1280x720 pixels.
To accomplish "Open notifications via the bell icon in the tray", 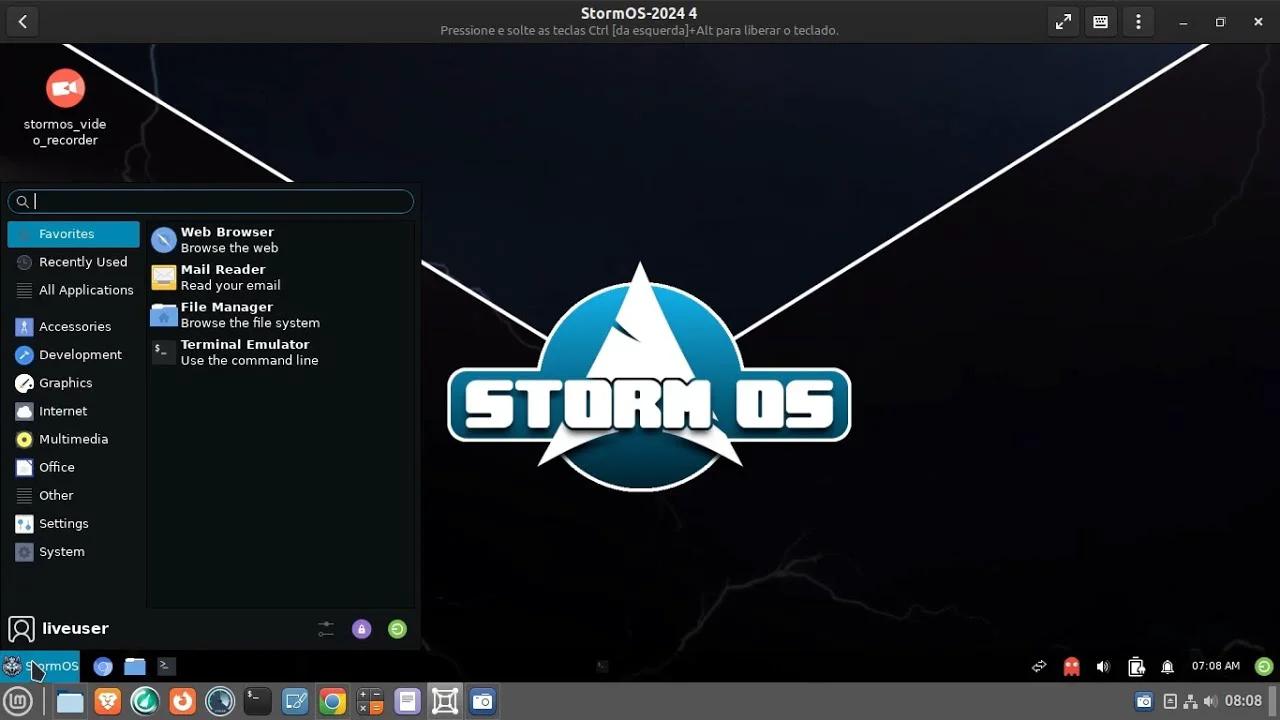I will [x=1167, y=666].
